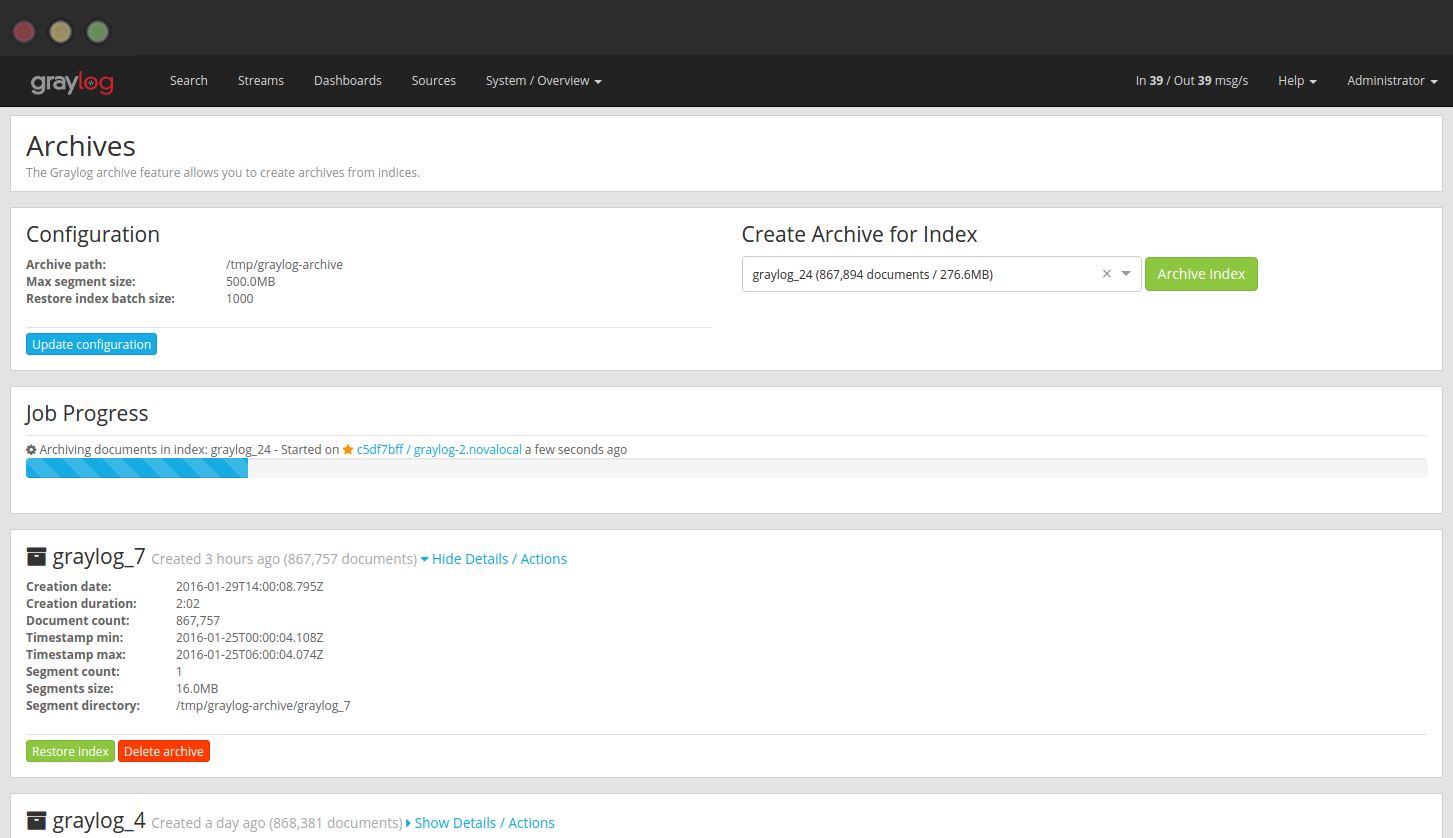Open the System / Overview menu
The width and height of the screenshot is (1453, 838).
click(543, 81)
